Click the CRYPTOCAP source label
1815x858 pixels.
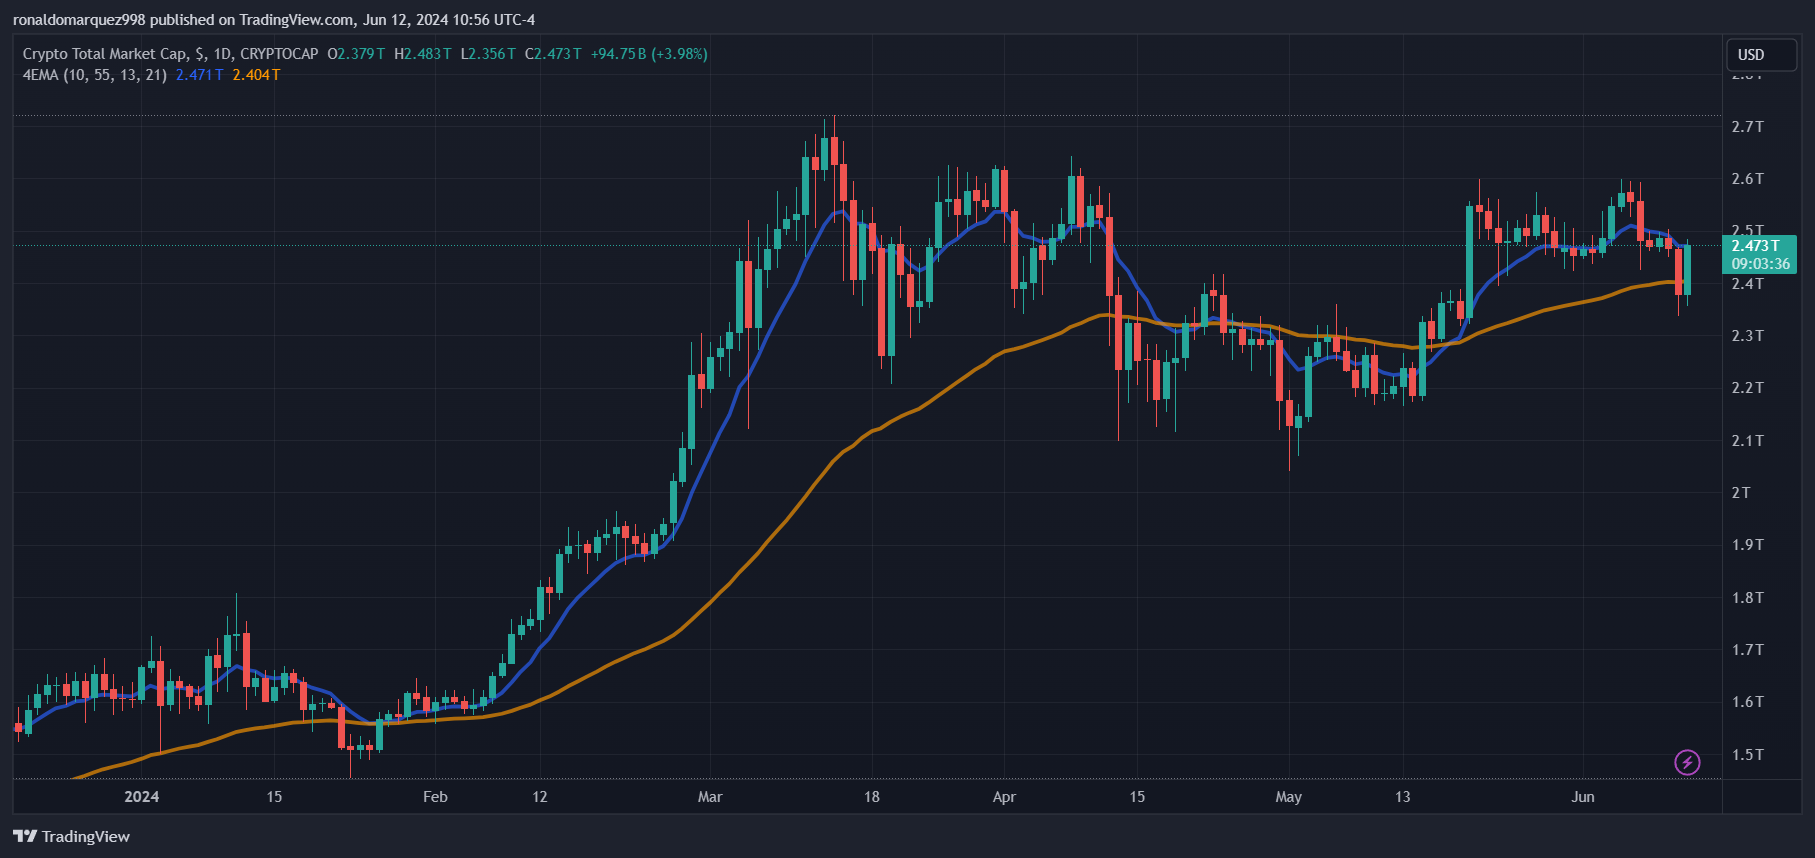click(279, 54)
